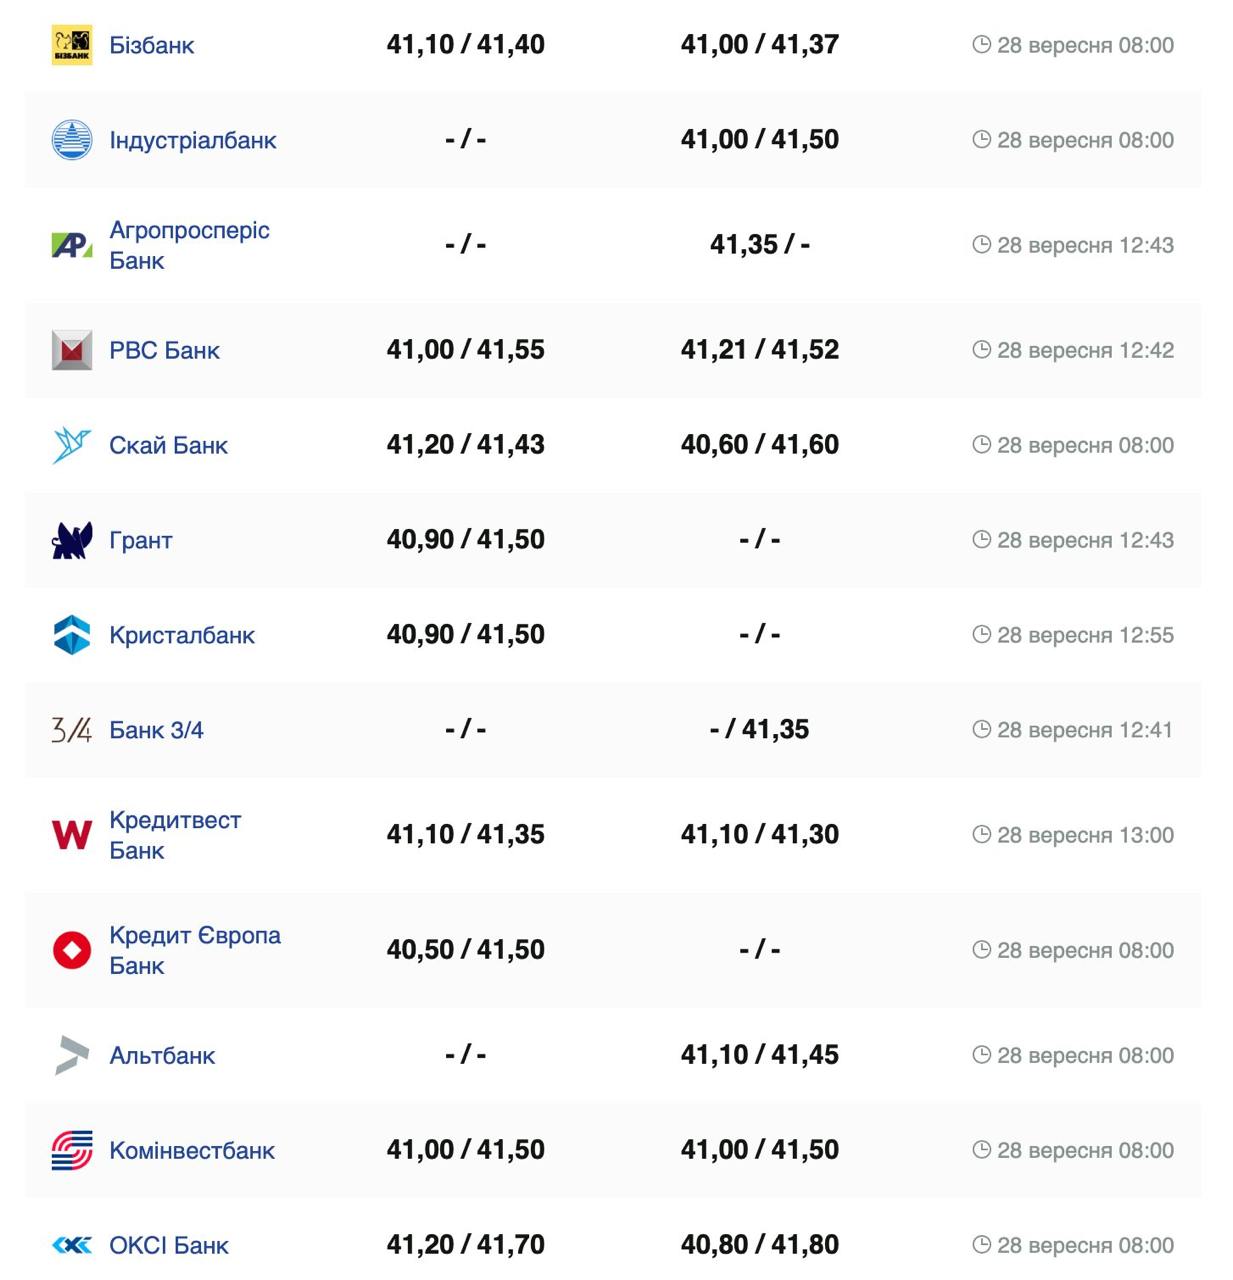Click the Агропросперіс Банк AP logo

click(72, 245)
